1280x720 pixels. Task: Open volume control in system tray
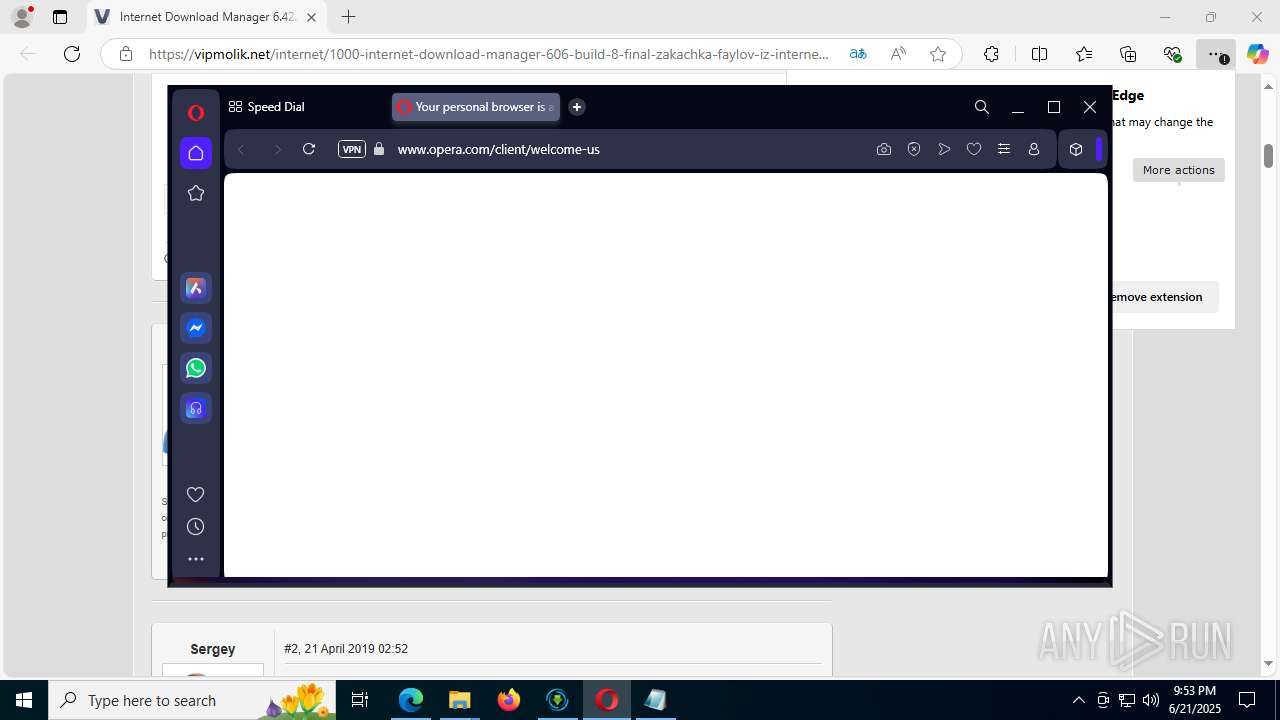coord(1151,700)
